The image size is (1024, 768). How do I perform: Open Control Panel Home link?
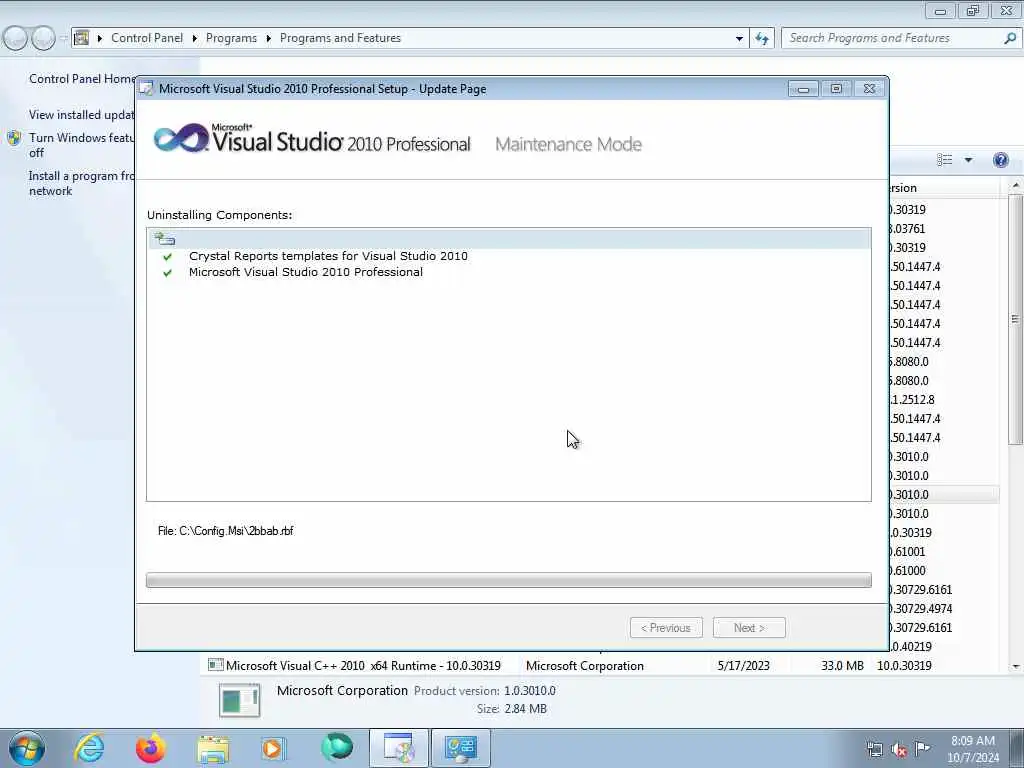click(82, 78)
